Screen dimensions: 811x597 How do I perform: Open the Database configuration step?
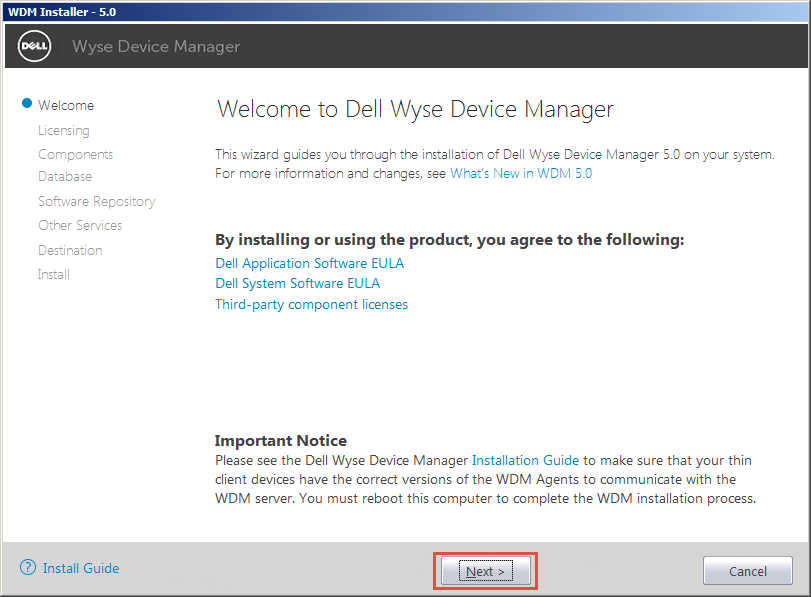(x=64, y=177)
